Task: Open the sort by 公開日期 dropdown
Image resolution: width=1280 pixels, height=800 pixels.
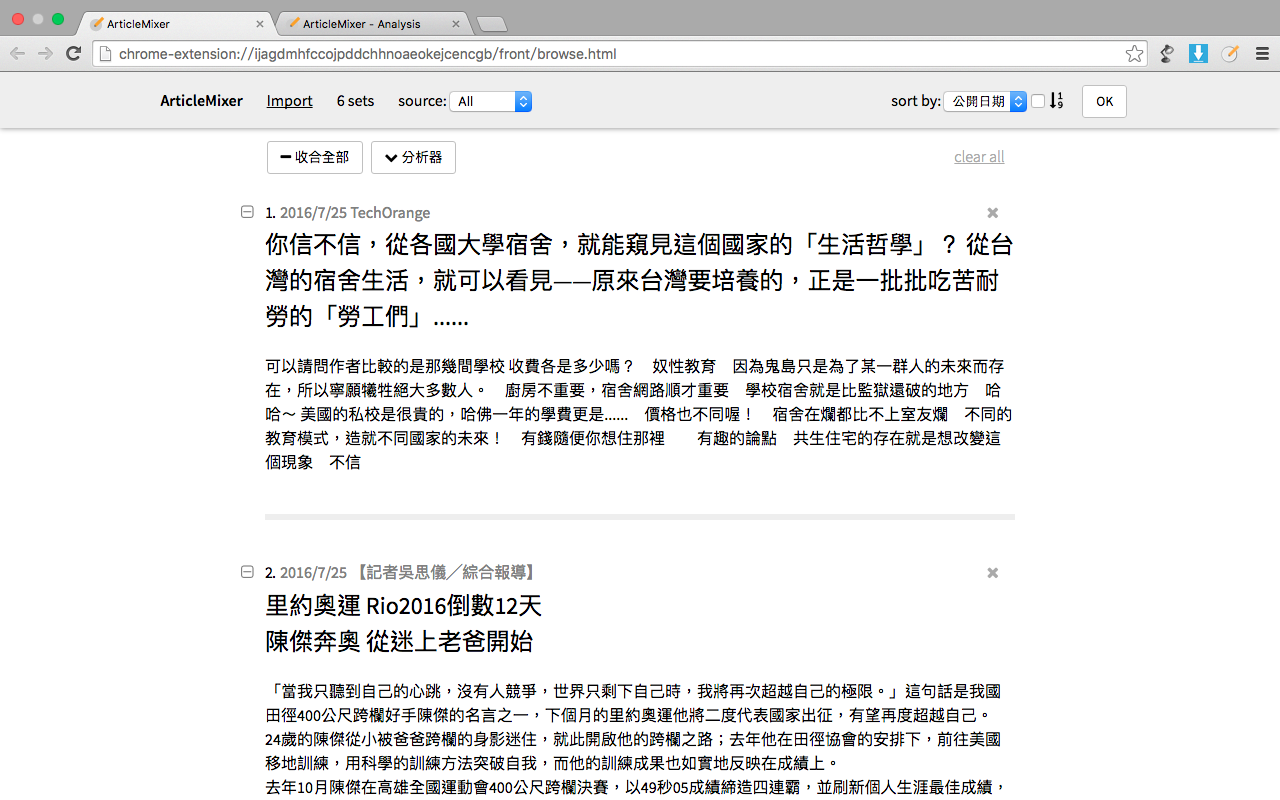Action: [x=985, y=101]
